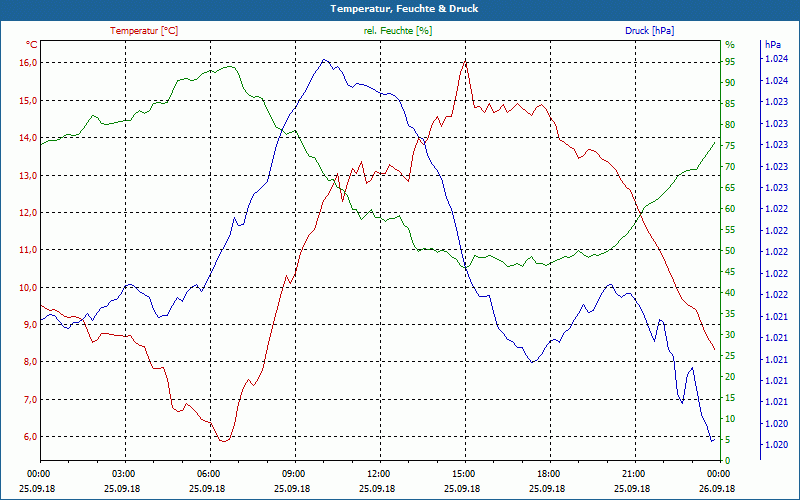The image size is (800, 500).
Task: Click the "06:00" time axis label
Action: 208,473
